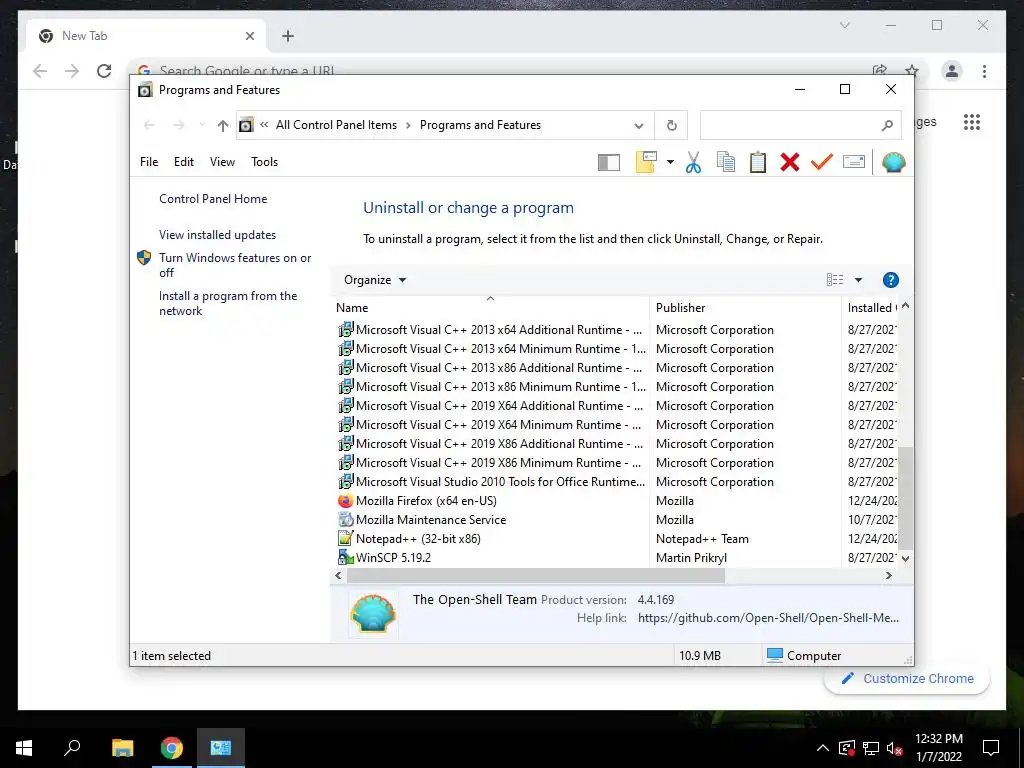Select WinSCP 5.19.2 entry

pos(616,558)
